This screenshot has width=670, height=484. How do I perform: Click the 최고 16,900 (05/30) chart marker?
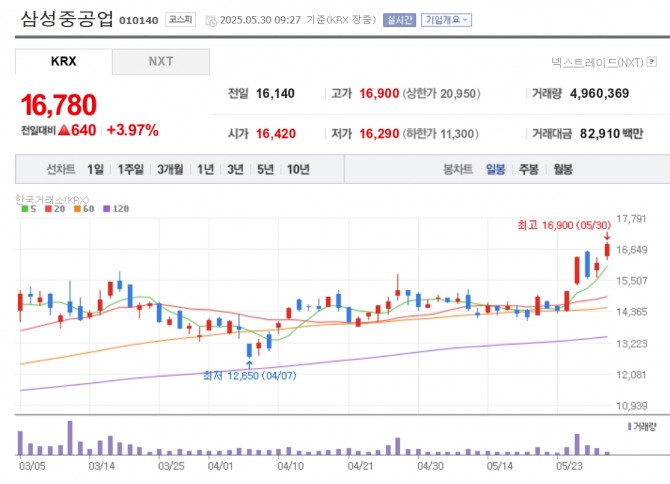(x=564, y=225)
